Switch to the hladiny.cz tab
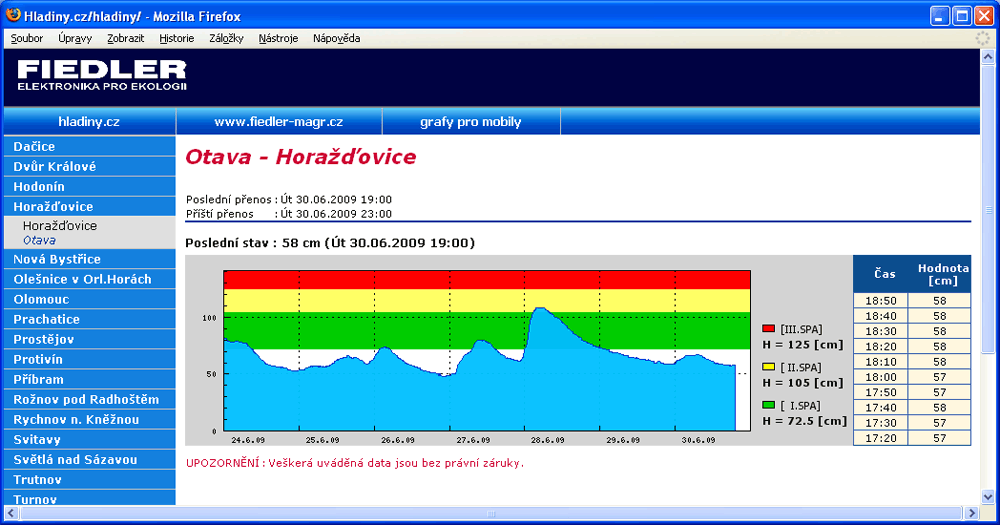The image size is (1000, 525). (89, 121)
